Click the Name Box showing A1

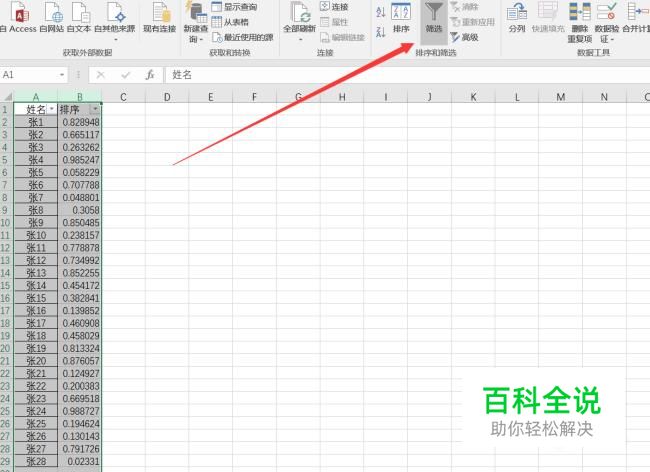(x=28, y=75)
